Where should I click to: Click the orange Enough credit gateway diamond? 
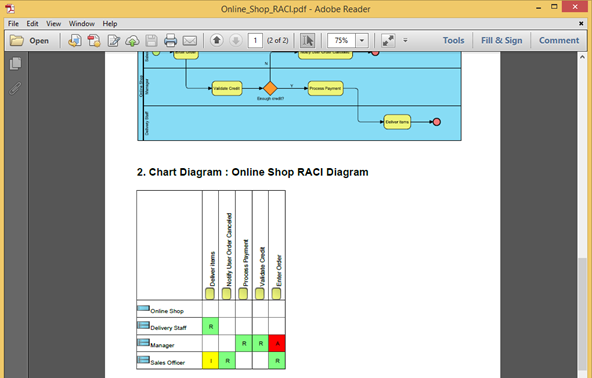[x=270, y=88]
